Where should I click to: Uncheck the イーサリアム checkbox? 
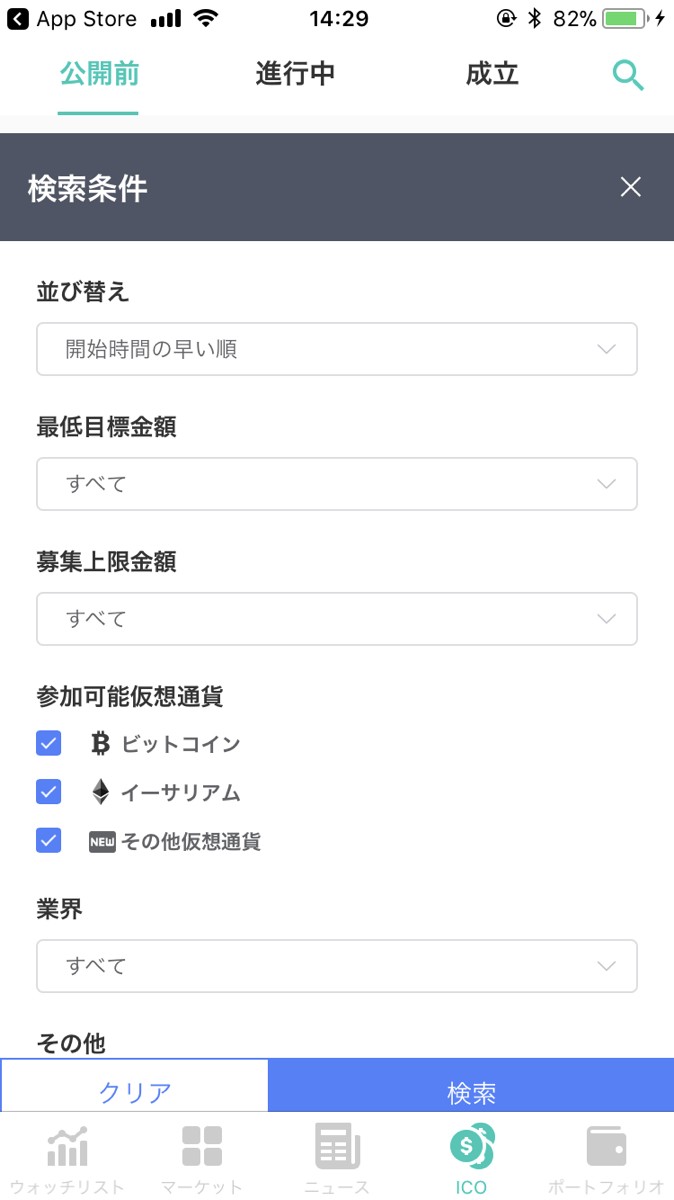49,792
